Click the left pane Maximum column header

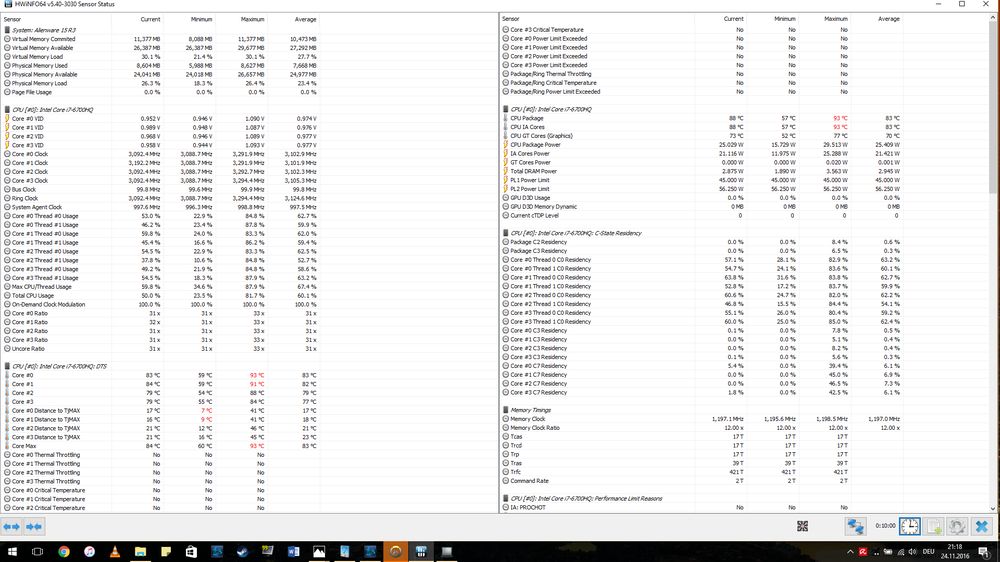pyautogui.click(x=252, y=19)
